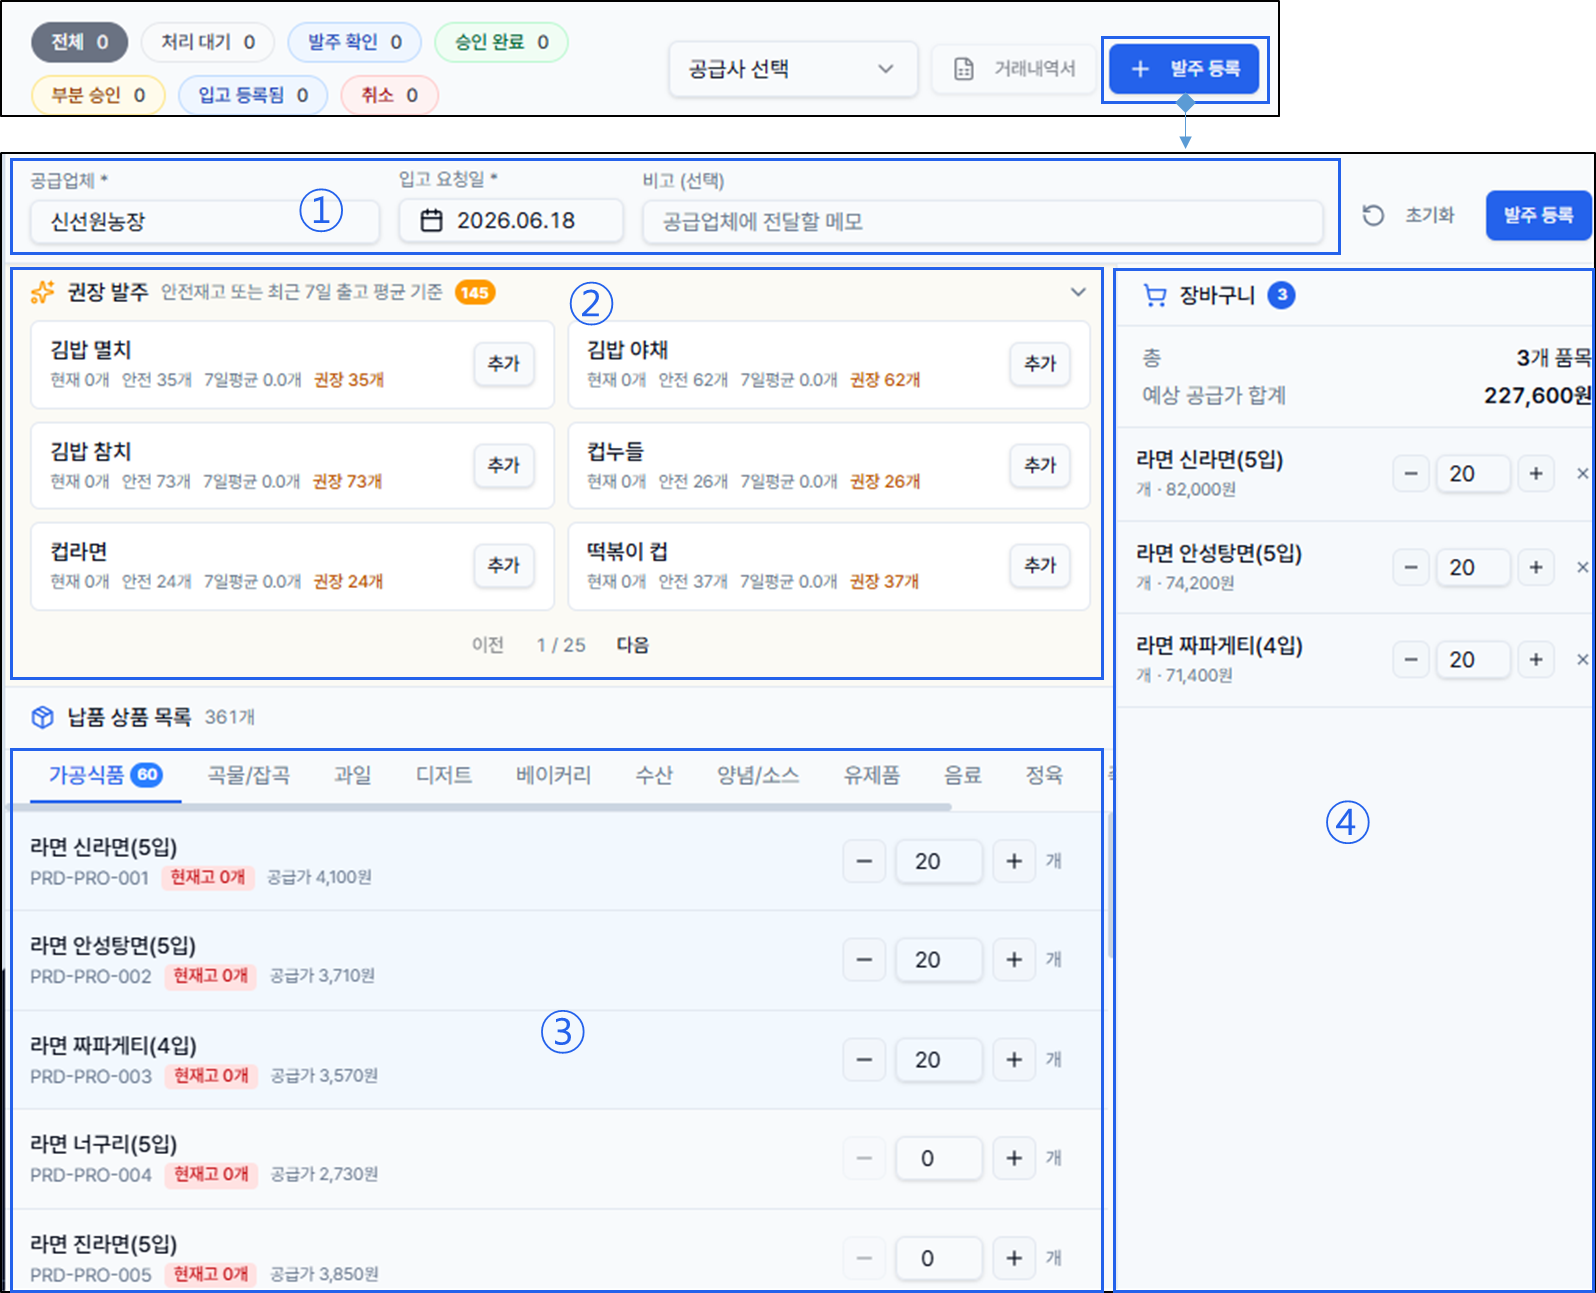The width and height of the screenshot is (1596, 1293).
Task: Select the 취소 status filter chip
Action: [389, 95]
